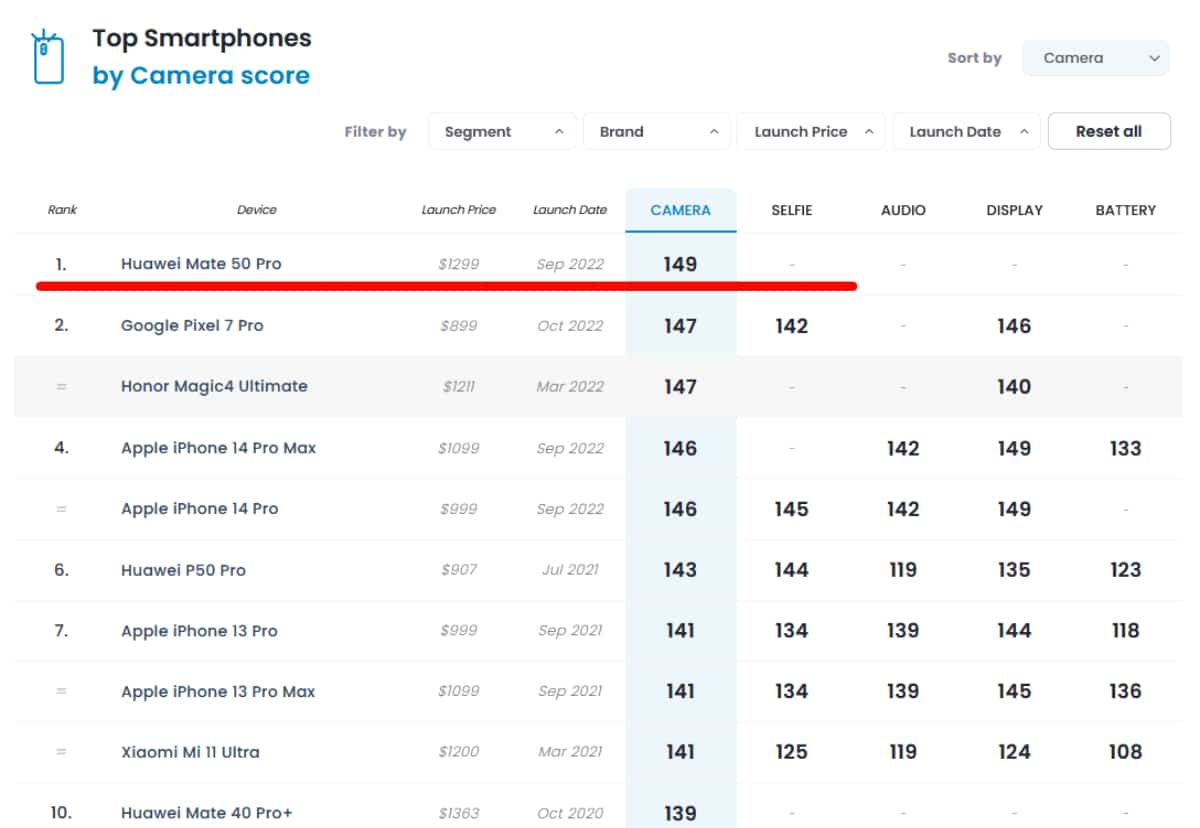Open the Sort by Camera dropdown
Image resolution: width=1200 pixels, height=828 pixels.
point(1095,58)
